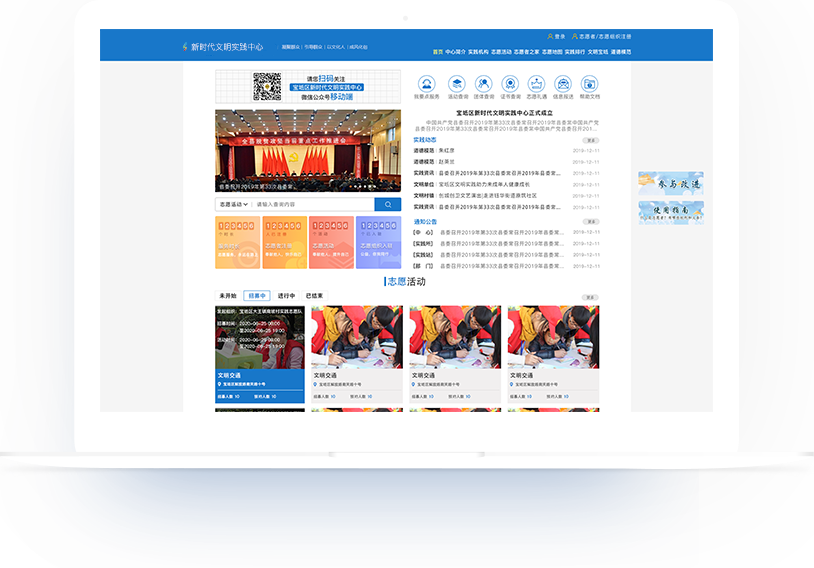Open the 实践排行 nav item
This screenshot has width=814, height=568.
575,52
